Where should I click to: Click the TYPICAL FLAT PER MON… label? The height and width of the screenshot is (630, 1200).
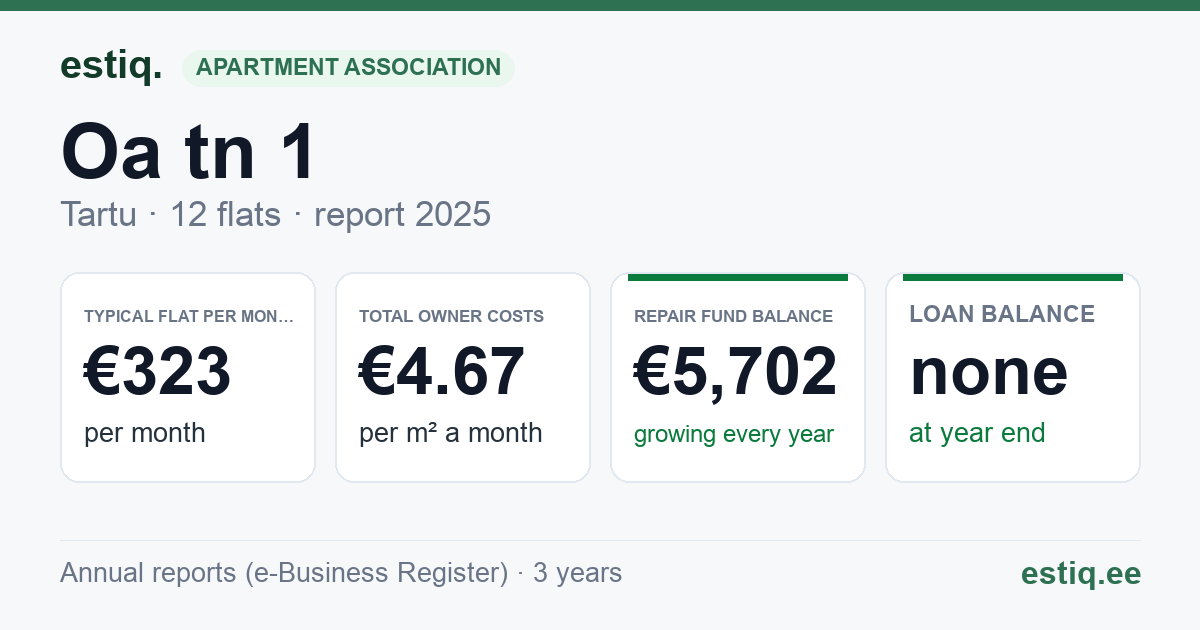(x=189, y=316)
